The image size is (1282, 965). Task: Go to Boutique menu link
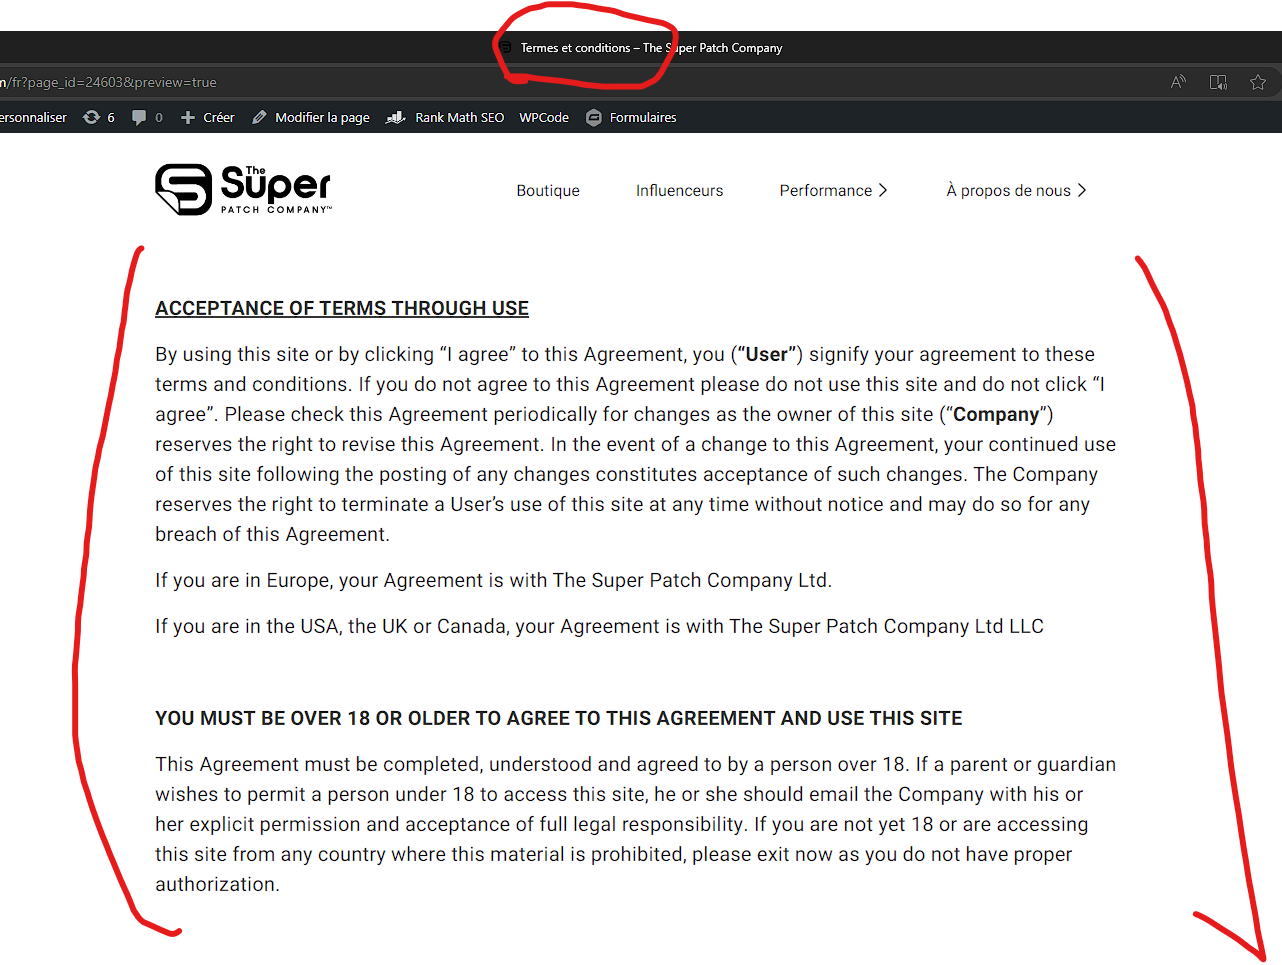coord(548,190)
